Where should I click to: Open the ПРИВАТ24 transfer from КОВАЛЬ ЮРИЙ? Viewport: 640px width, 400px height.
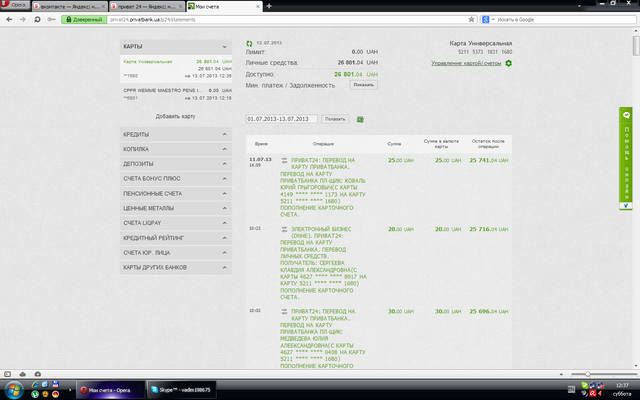coord(323,187)
